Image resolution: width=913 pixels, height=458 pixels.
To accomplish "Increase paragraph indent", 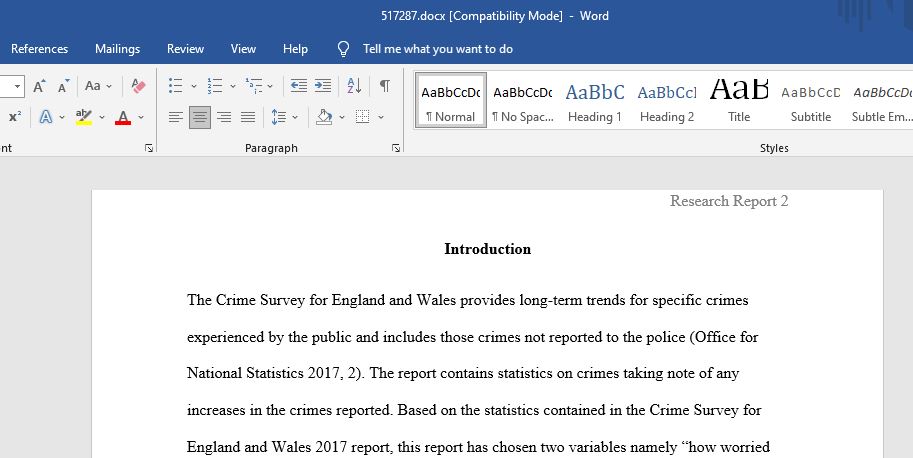I will coord(323,86).
